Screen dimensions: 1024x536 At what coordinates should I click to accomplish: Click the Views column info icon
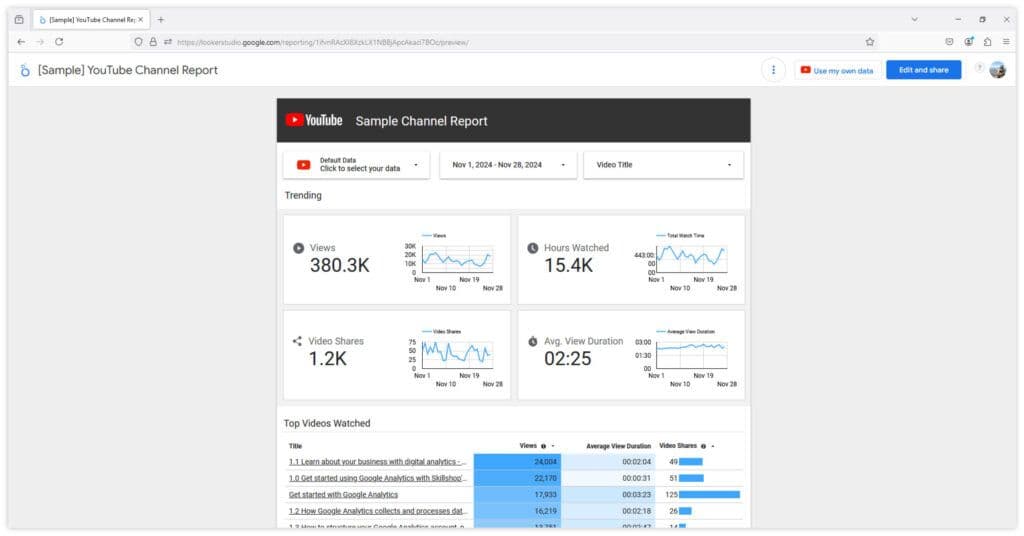click(x=543, y=446)
